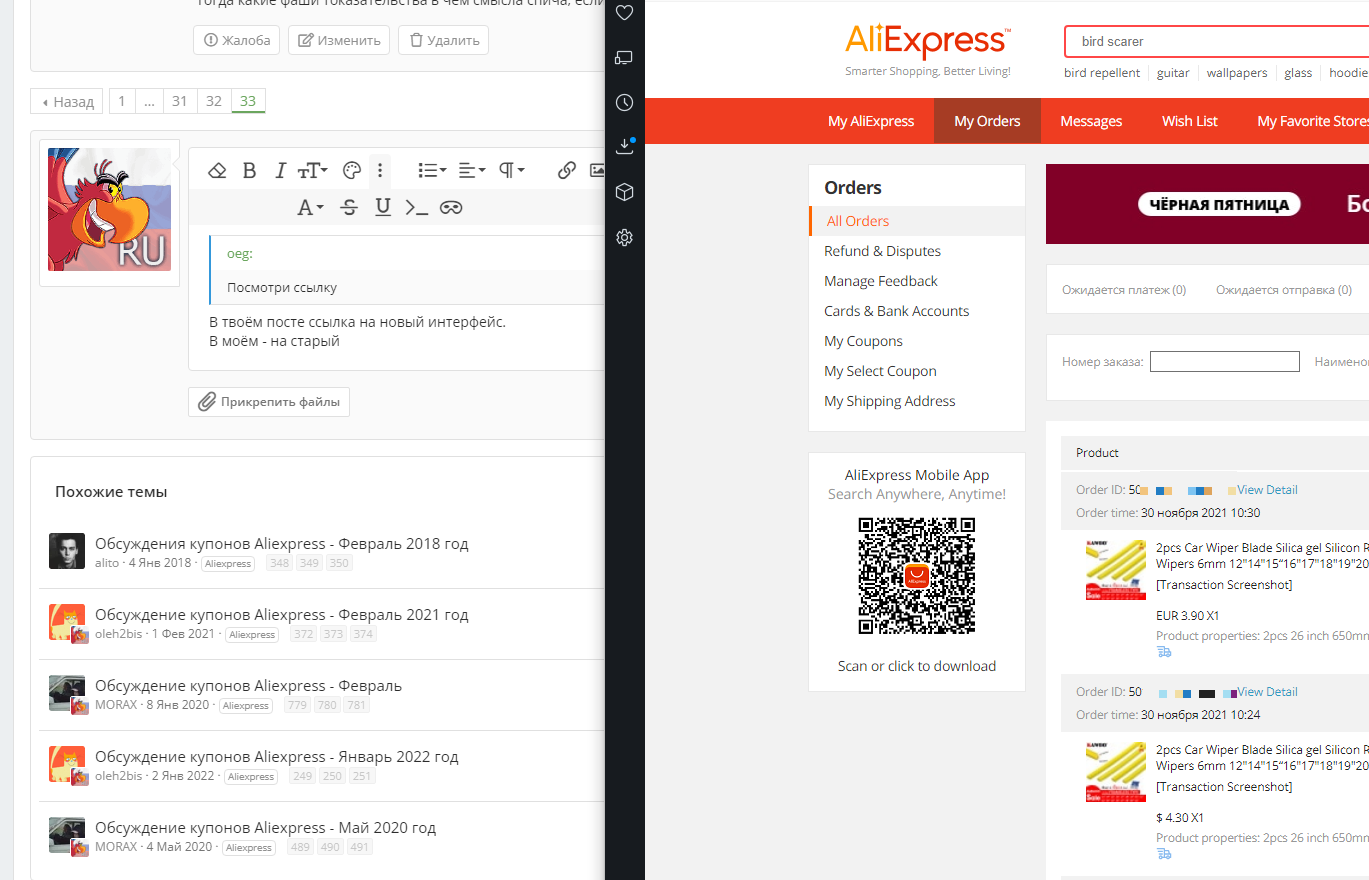The width and height of the screenshot is (1369, 880).
Task: Click the 'Жалоба' report button
Action: 236,40
